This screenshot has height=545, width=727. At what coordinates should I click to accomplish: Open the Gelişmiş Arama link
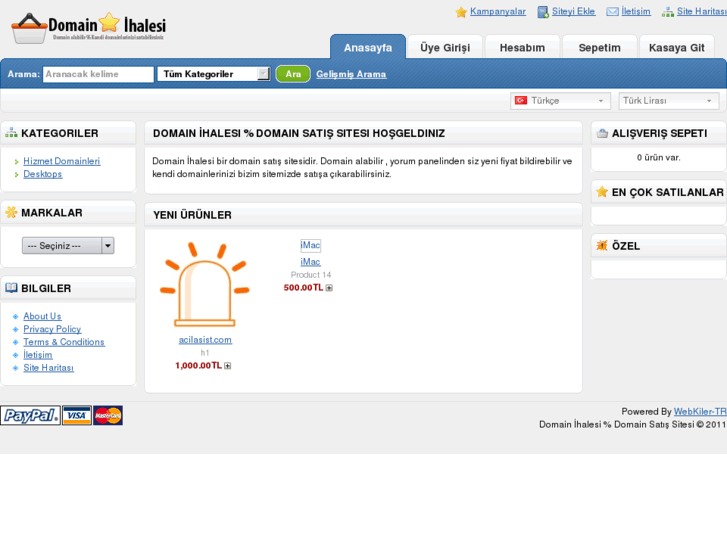pyautogui.click(x=351, y=74)
